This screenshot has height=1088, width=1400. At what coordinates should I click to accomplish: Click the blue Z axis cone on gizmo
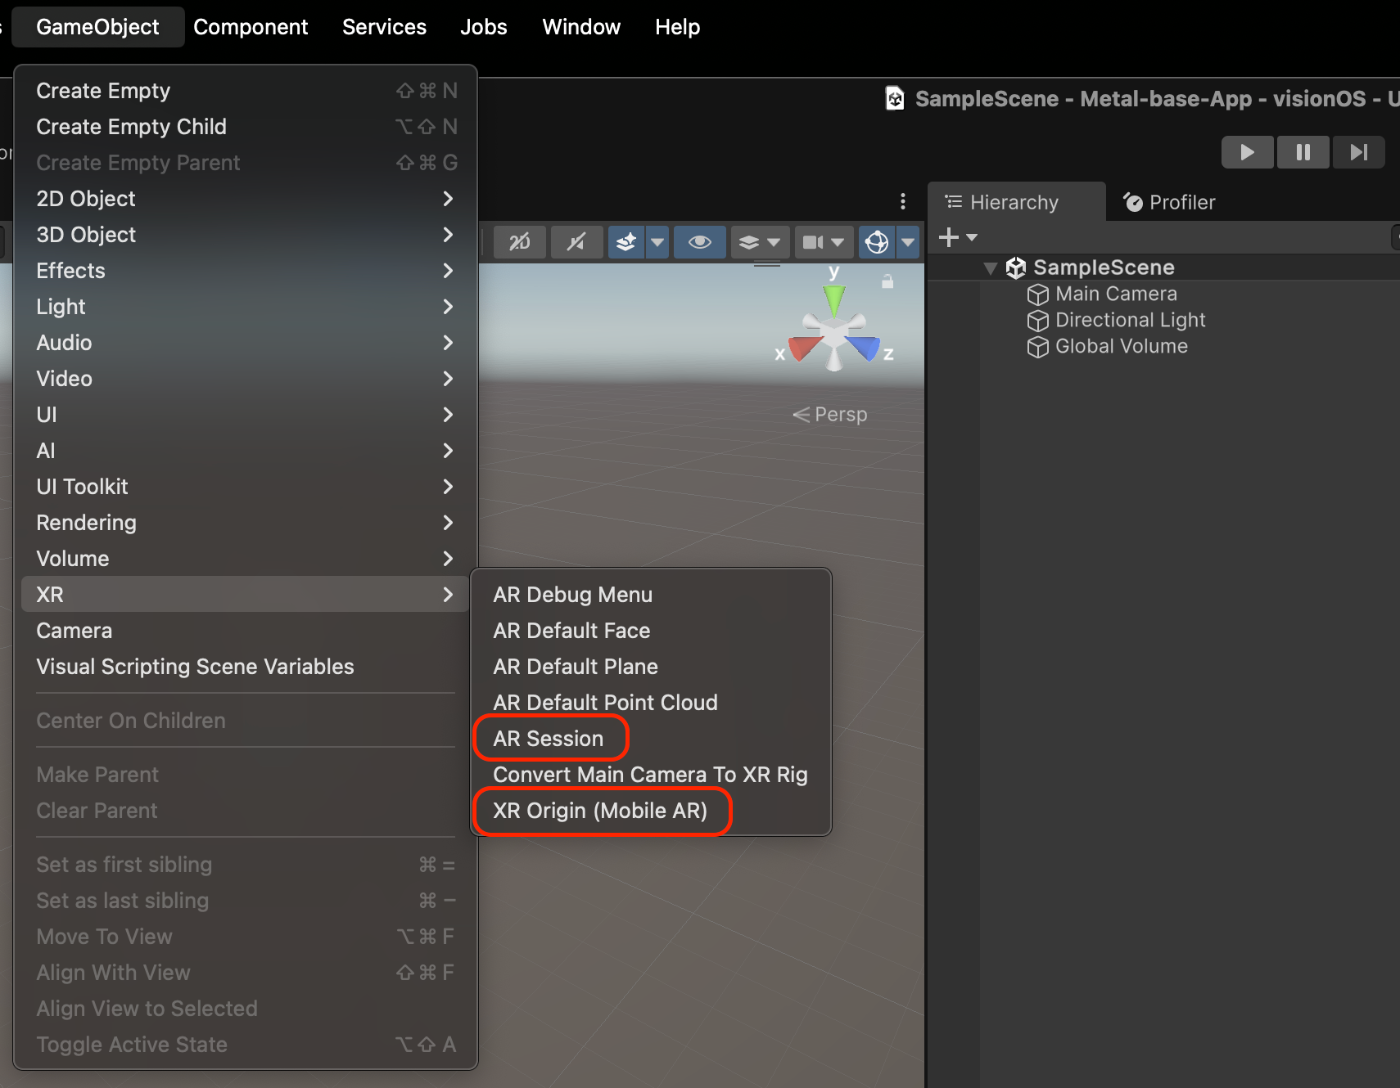[863, 346]
